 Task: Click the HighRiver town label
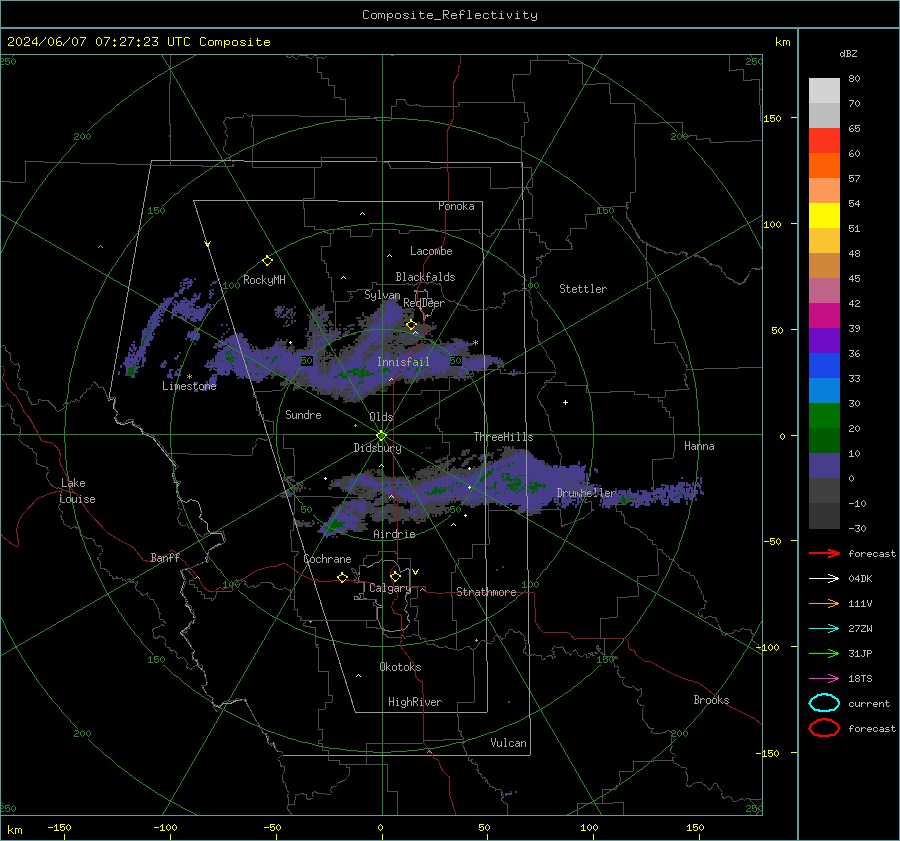coord(415,702)
